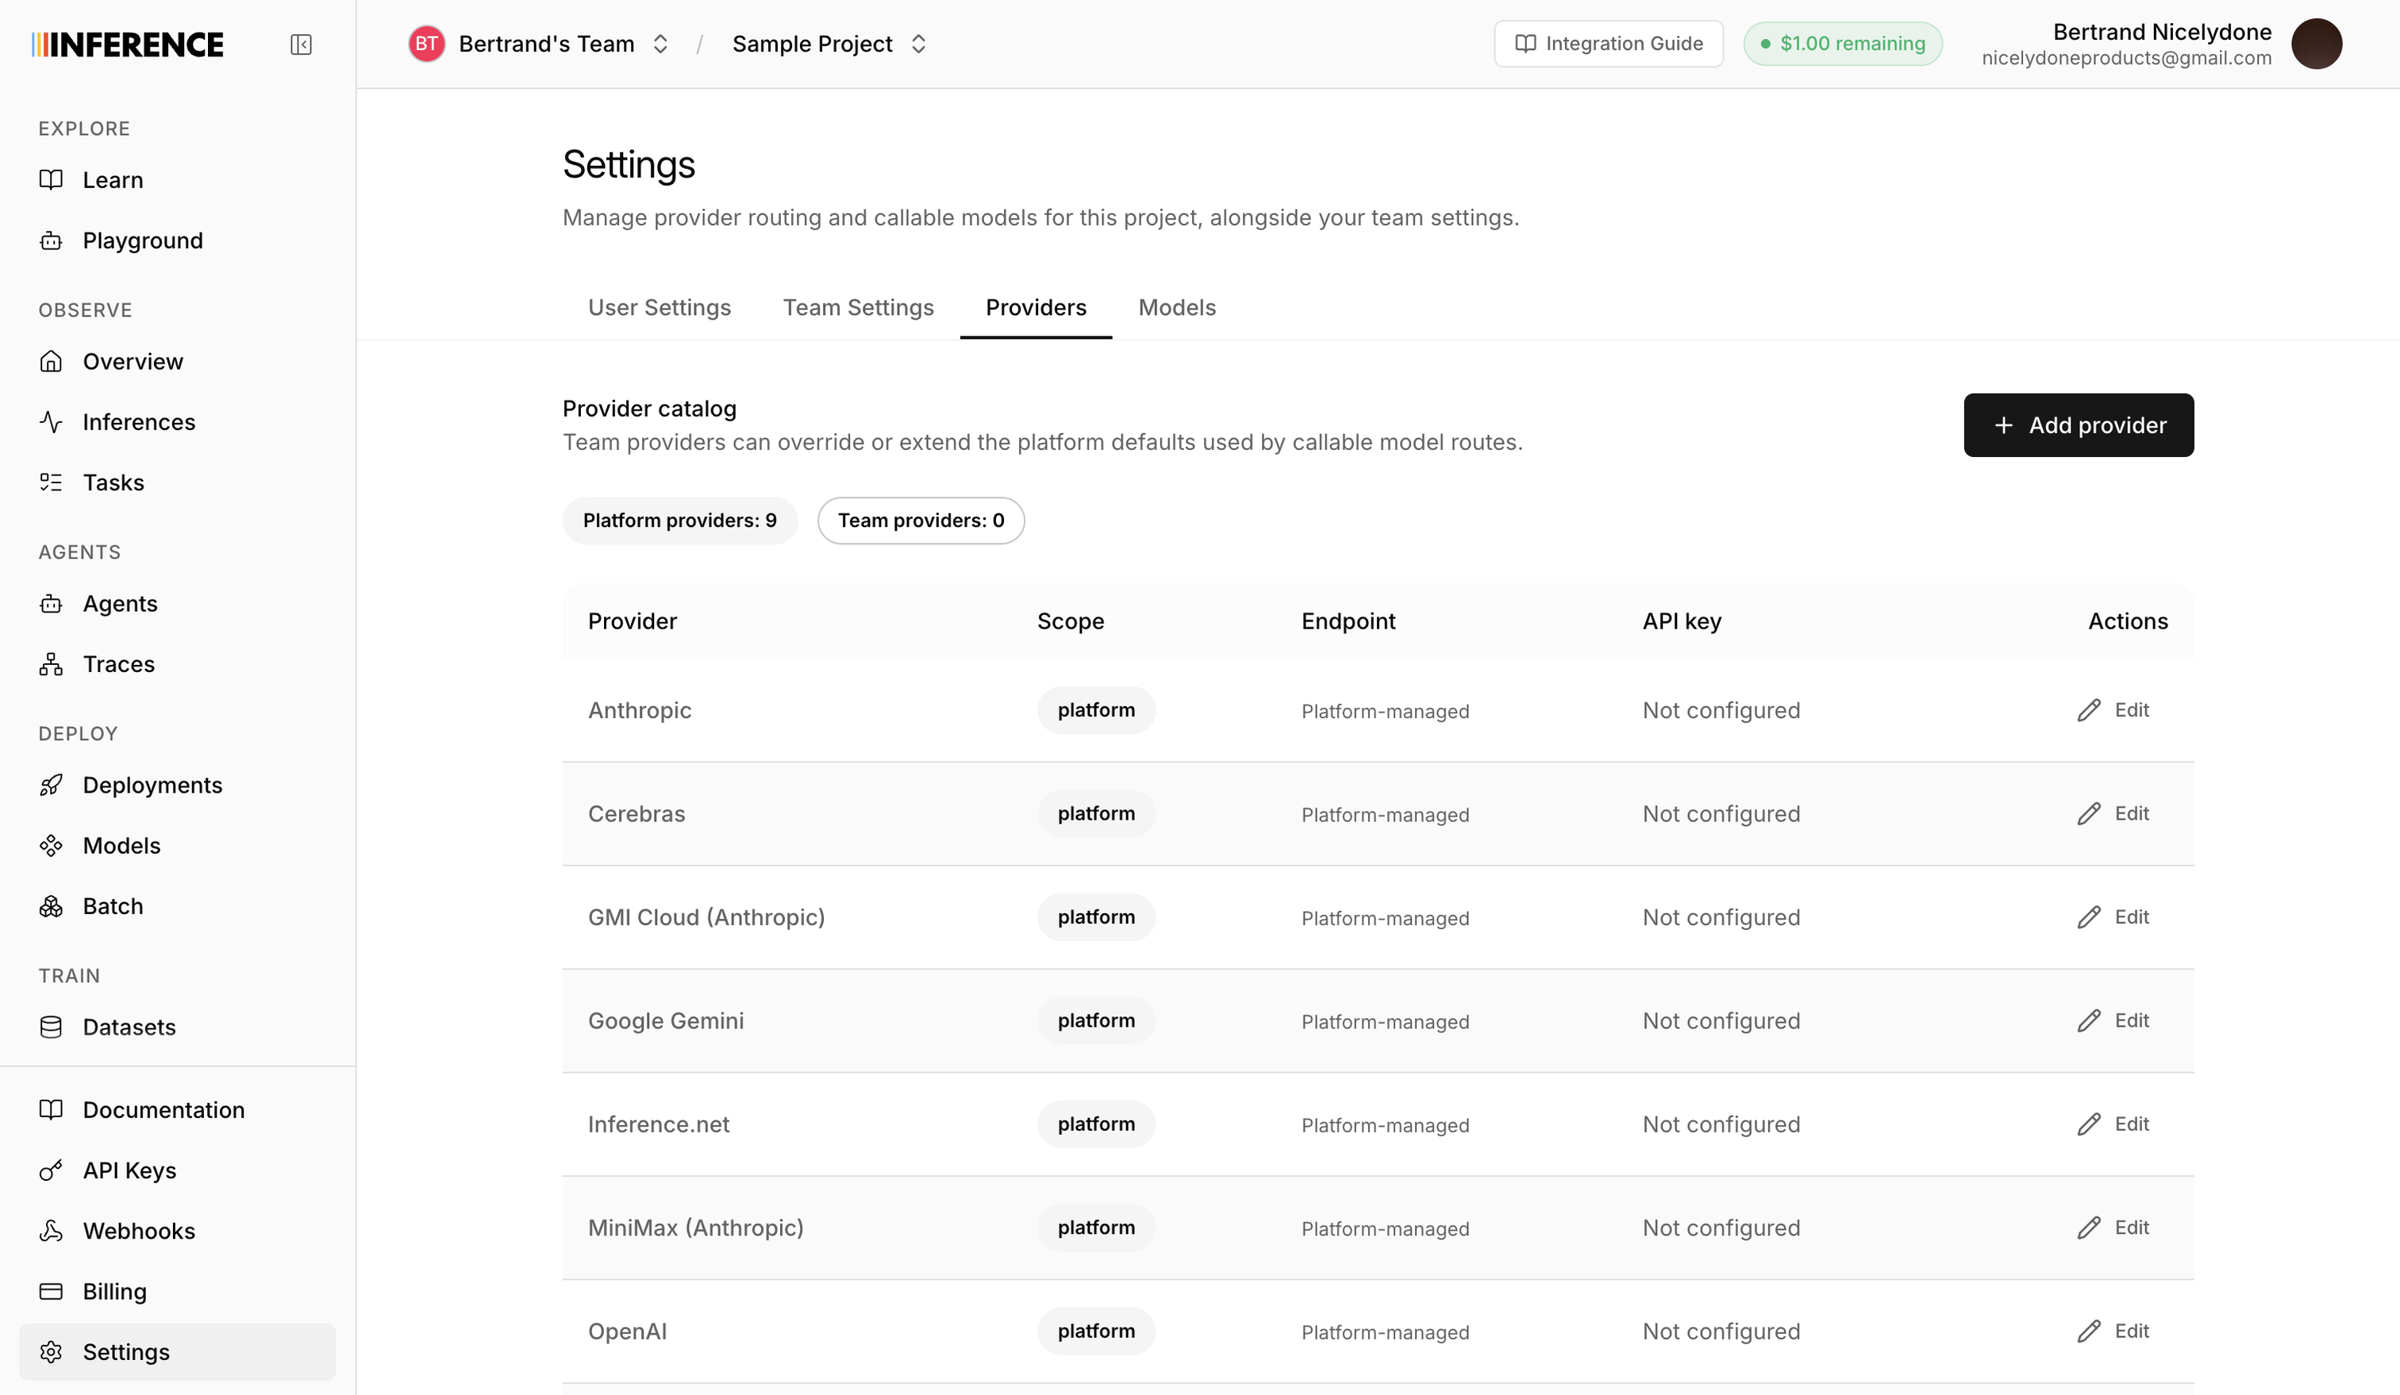
Task: Click the Cerebras provider name
Action: click(x=636, y=814)
